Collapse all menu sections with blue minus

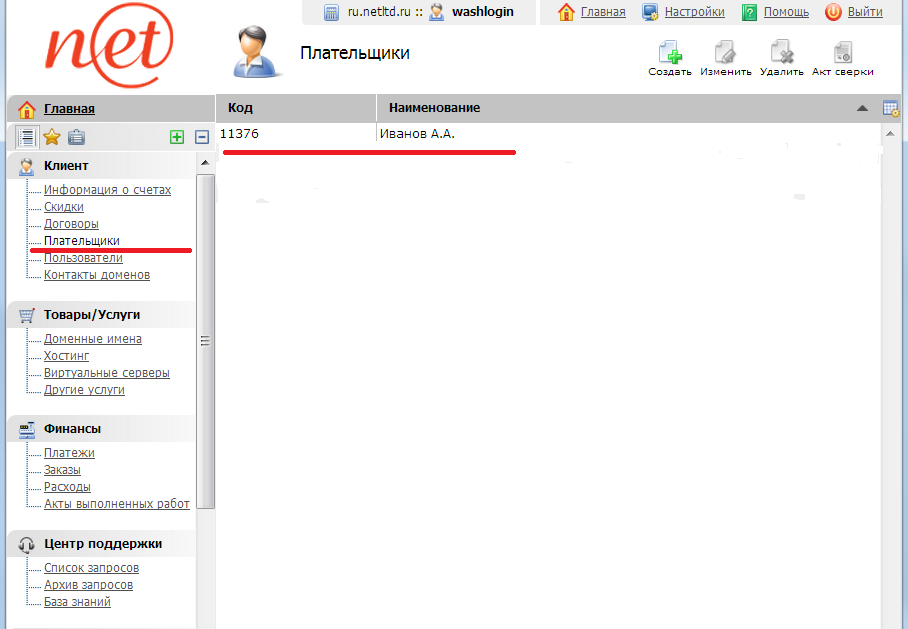pos(201,137)
